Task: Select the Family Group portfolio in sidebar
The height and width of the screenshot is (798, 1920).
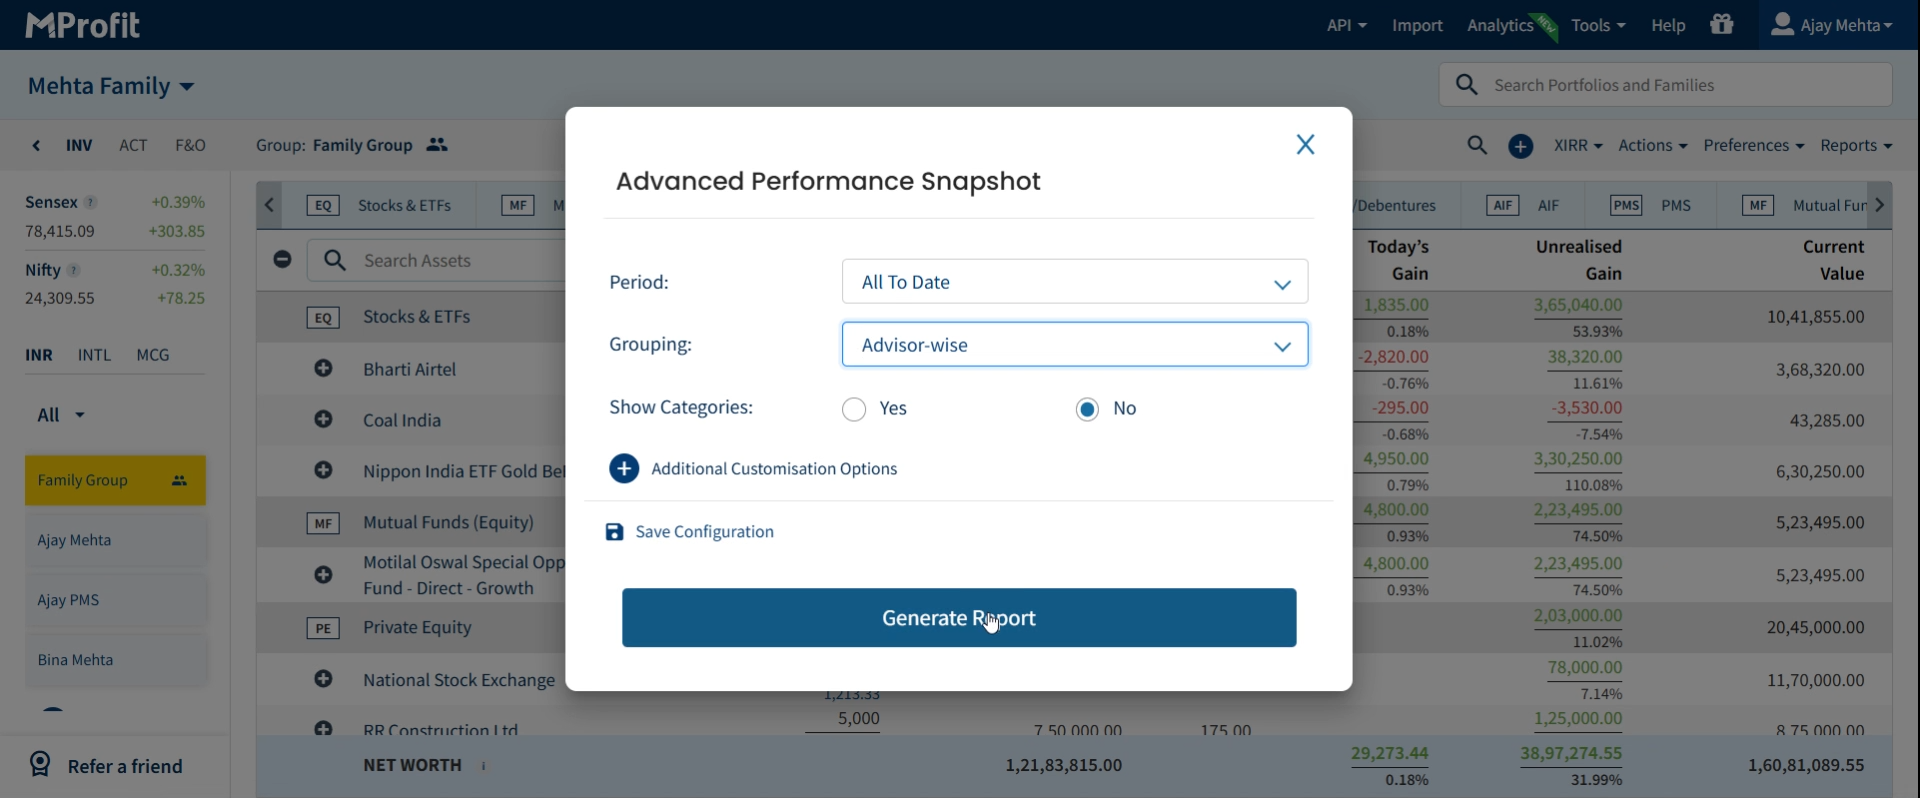Action: (115, 481)
